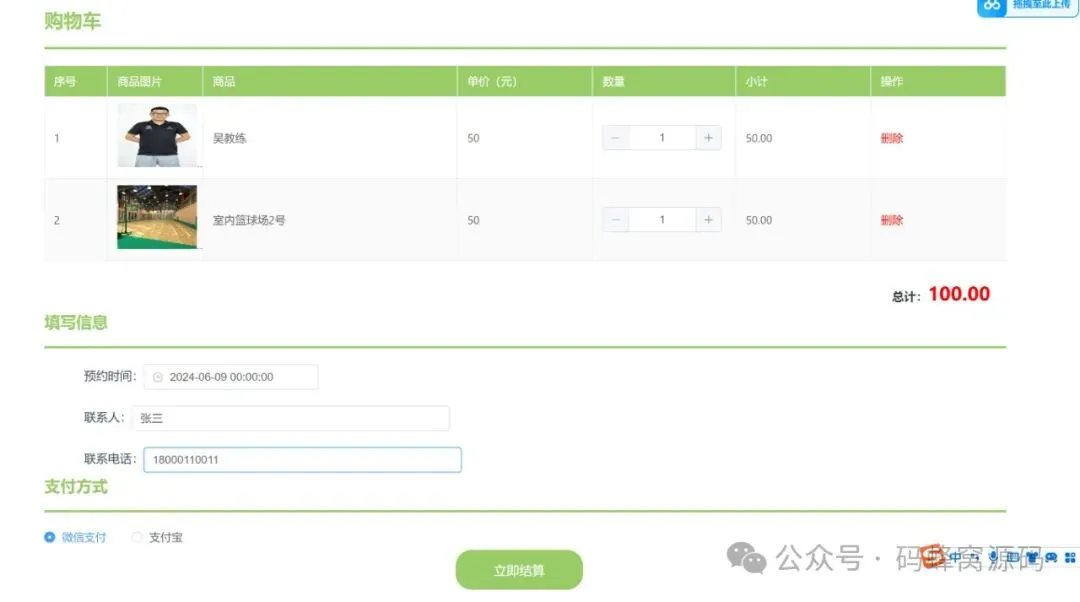
Task: Click the 联系人 name input field
Action: pyautogui.click(x=291, y=418)
